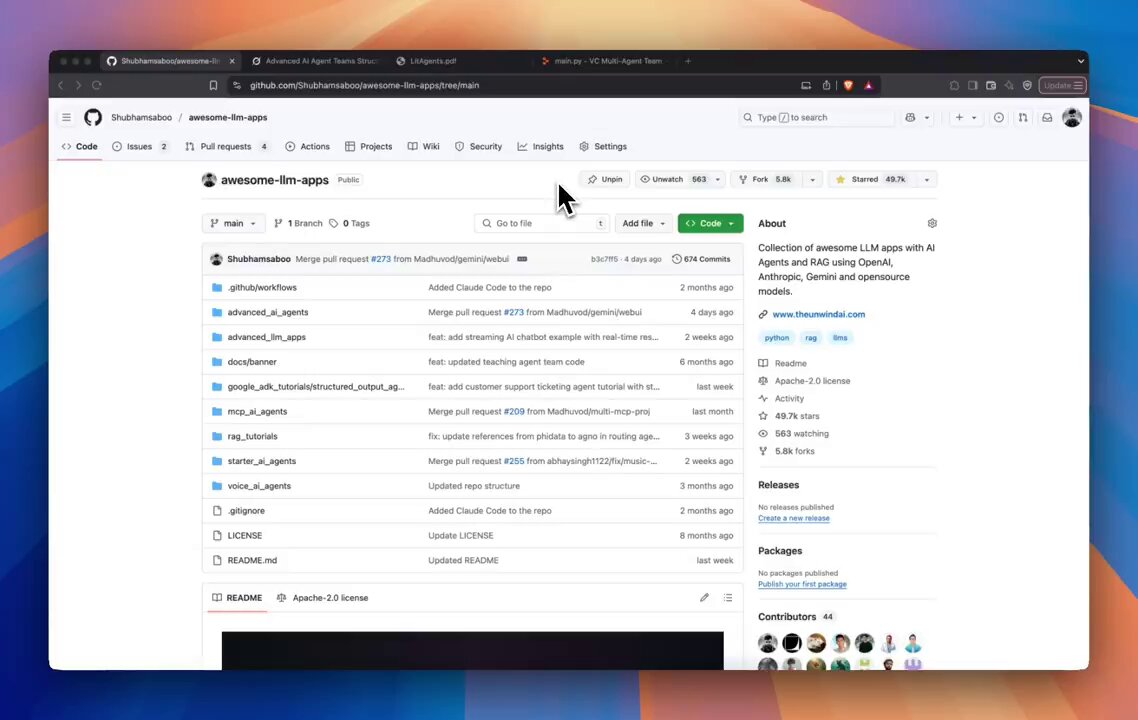
Task: Click the python topic tag
Action: click(x=777, y=338)
